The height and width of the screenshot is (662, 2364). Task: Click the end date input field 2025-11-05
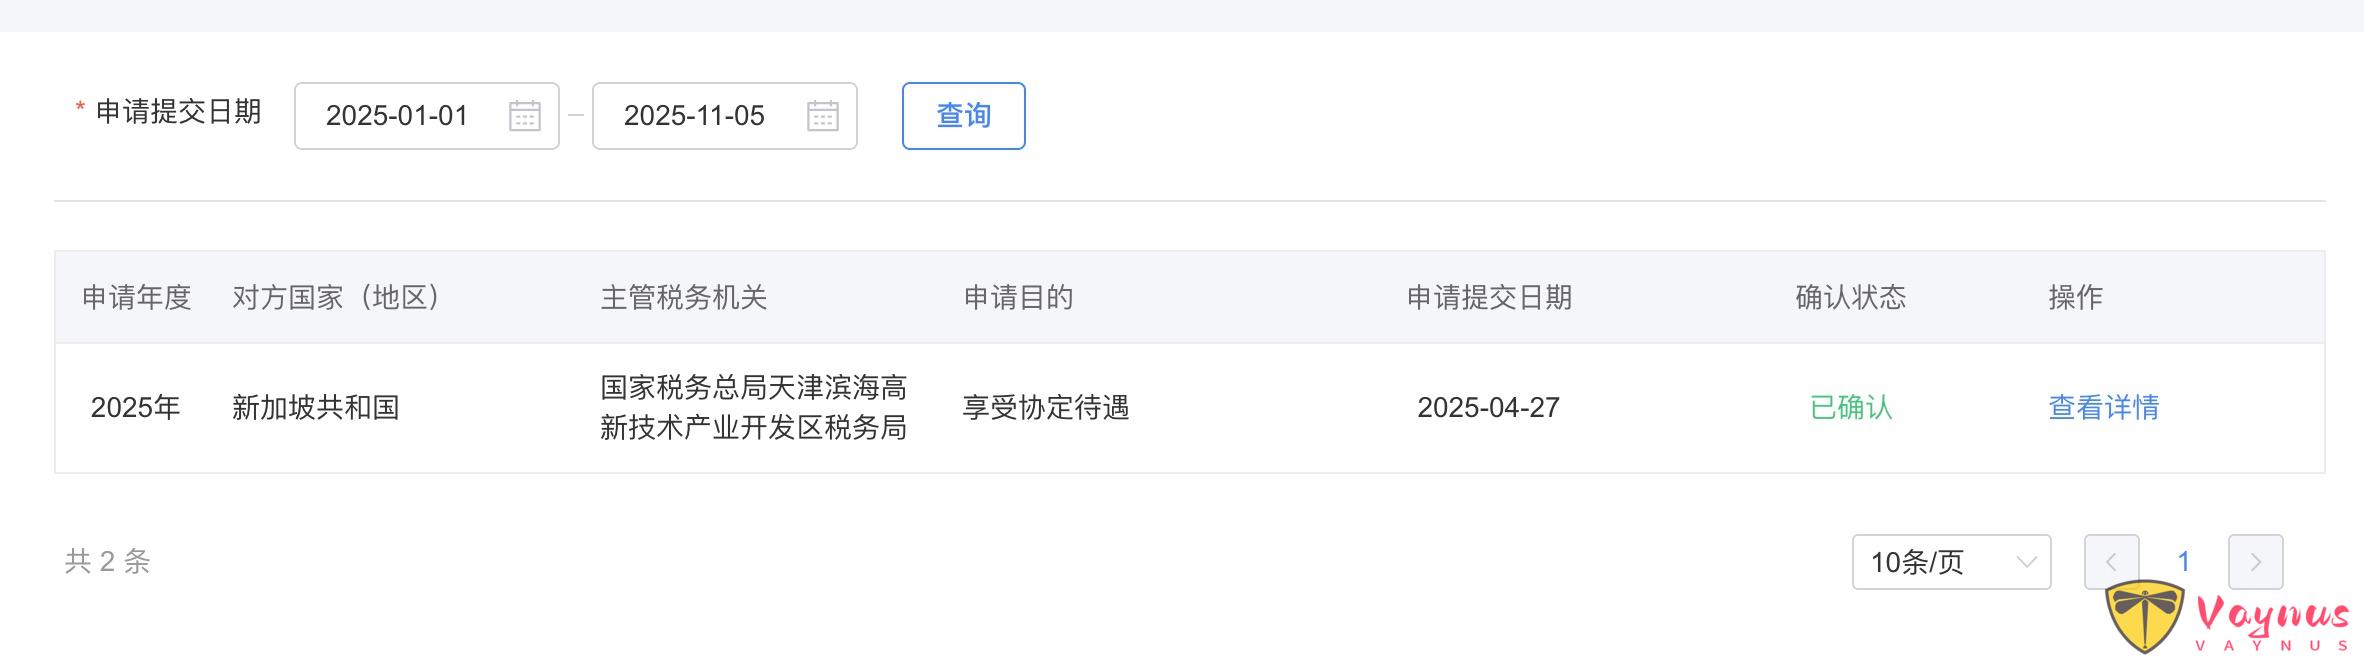(x=695, y=116)
